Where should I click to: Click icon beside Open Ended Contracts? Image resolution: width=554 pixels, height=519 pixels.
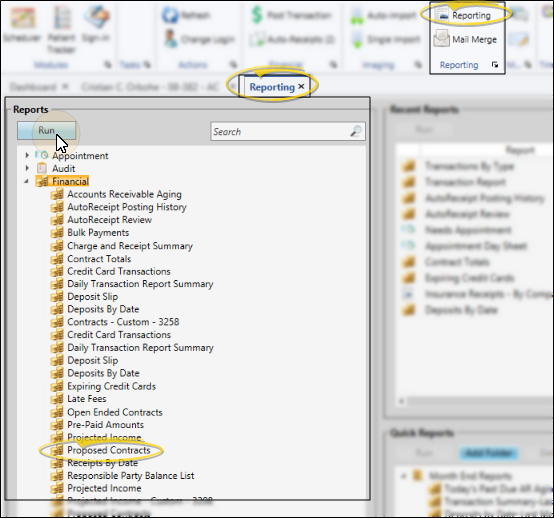[57, 412]
